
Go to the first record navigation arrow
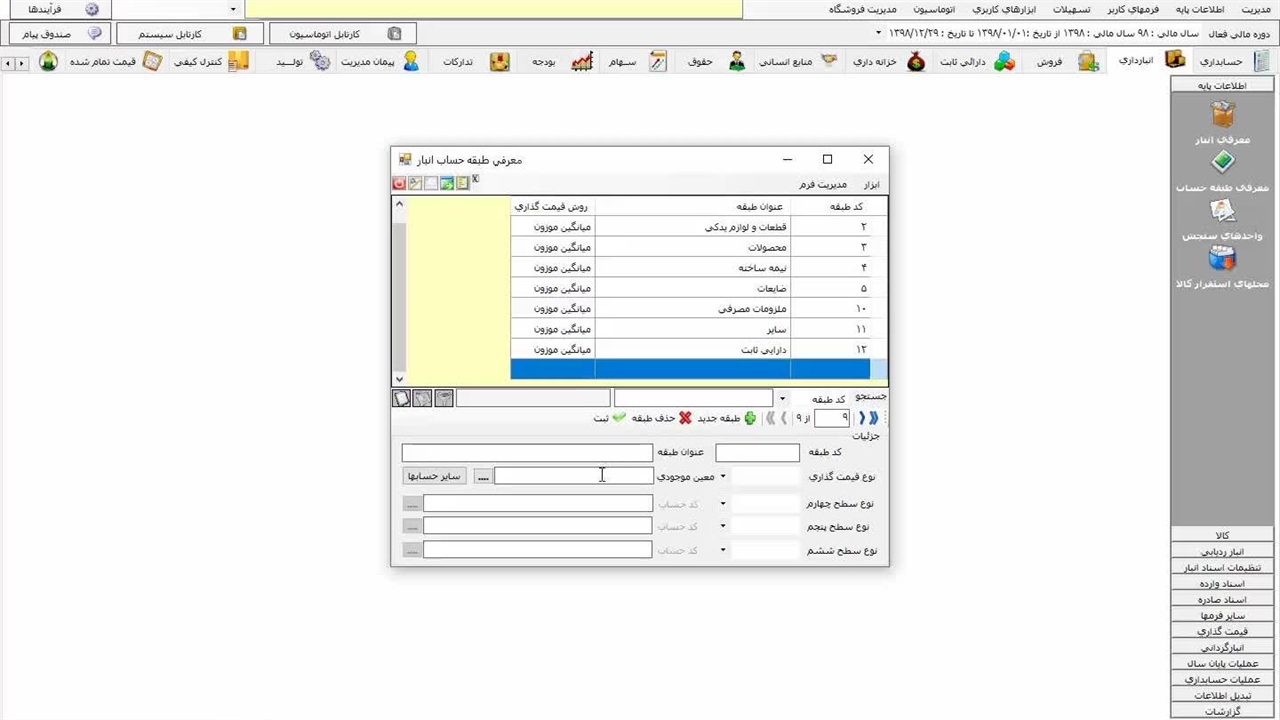pyautogui.click(x=873, y=418)
